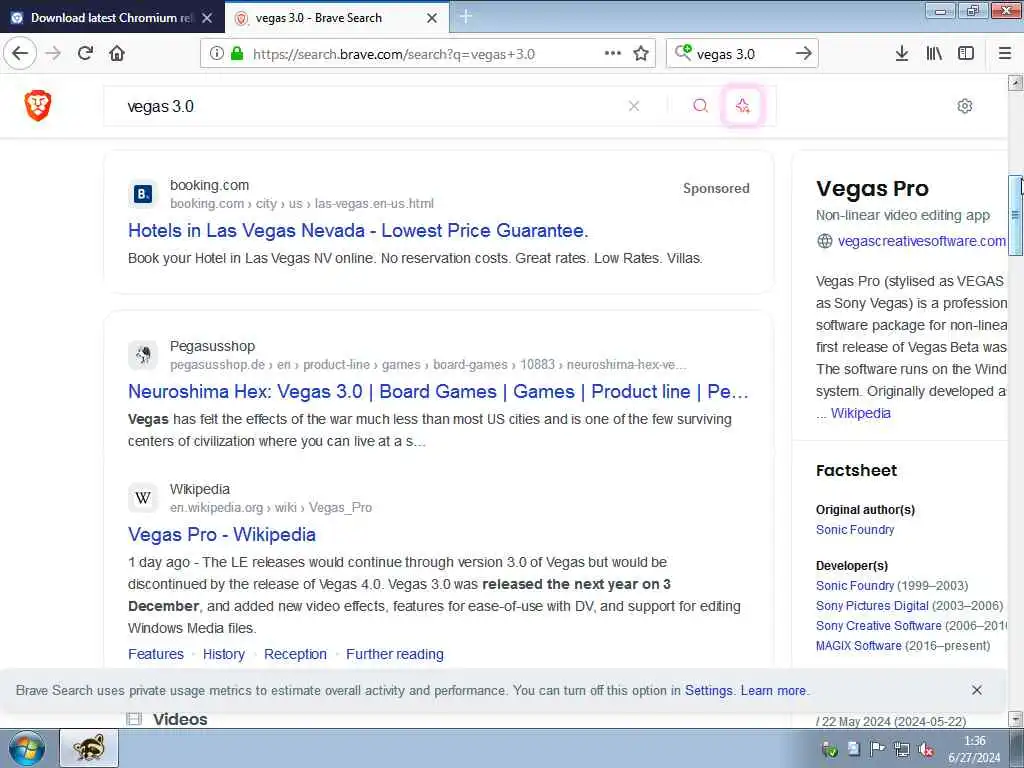Jump to Wikipedia Reception section
Image resolution: width=1024 pixels, height=768 pixels.
pyautogui.click(x=295, y=654)
